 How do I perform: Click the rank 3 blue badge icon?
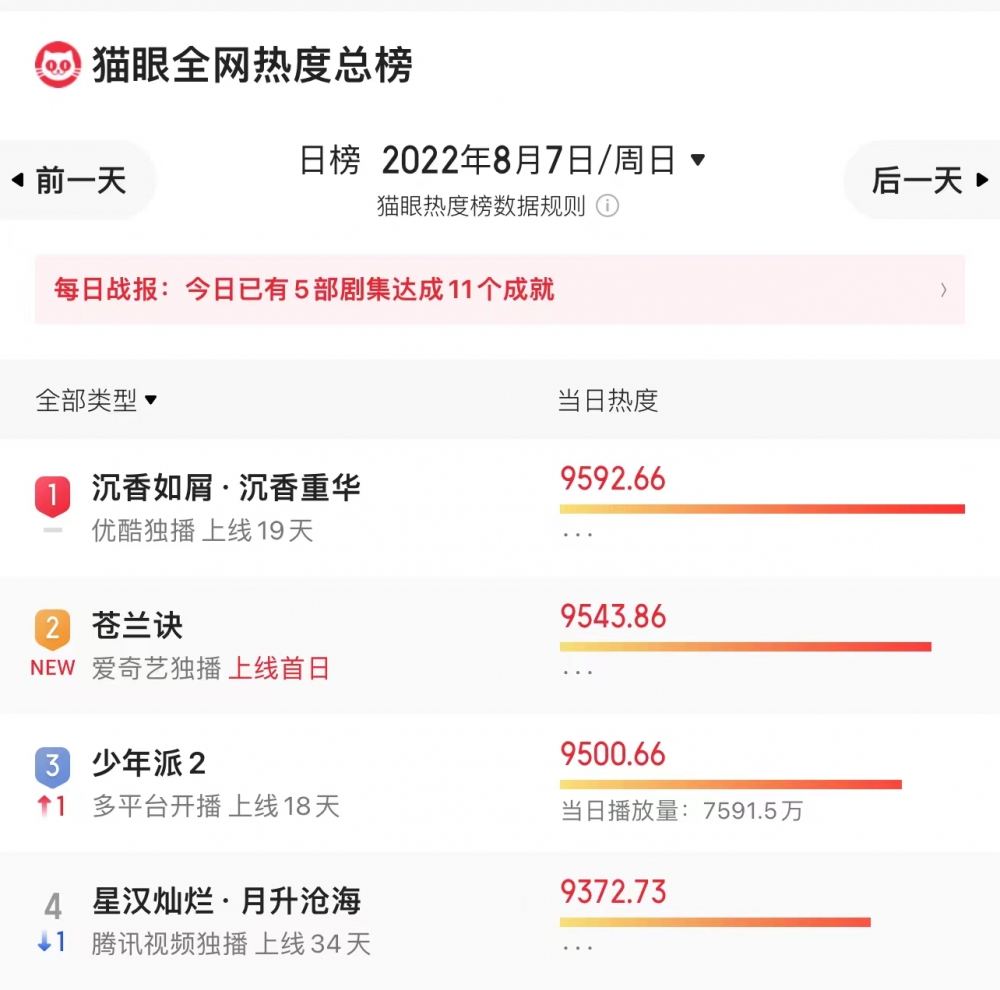pyautogui.click(x=53, y=767)
